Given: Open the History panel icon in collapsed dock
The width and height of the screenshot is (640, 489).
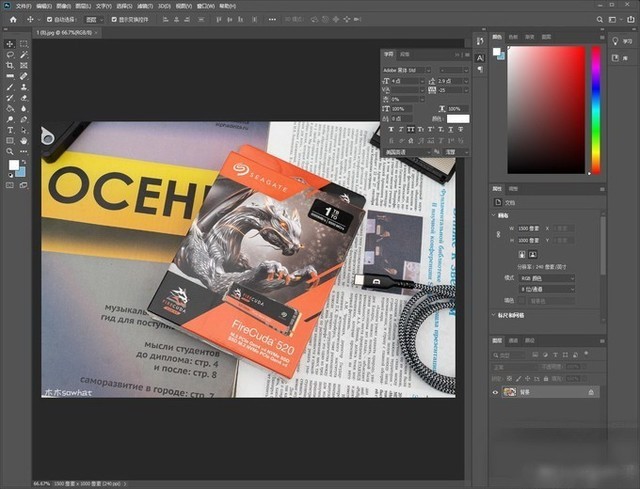Looking at the screenshot, I should click(x=480, y=41).
